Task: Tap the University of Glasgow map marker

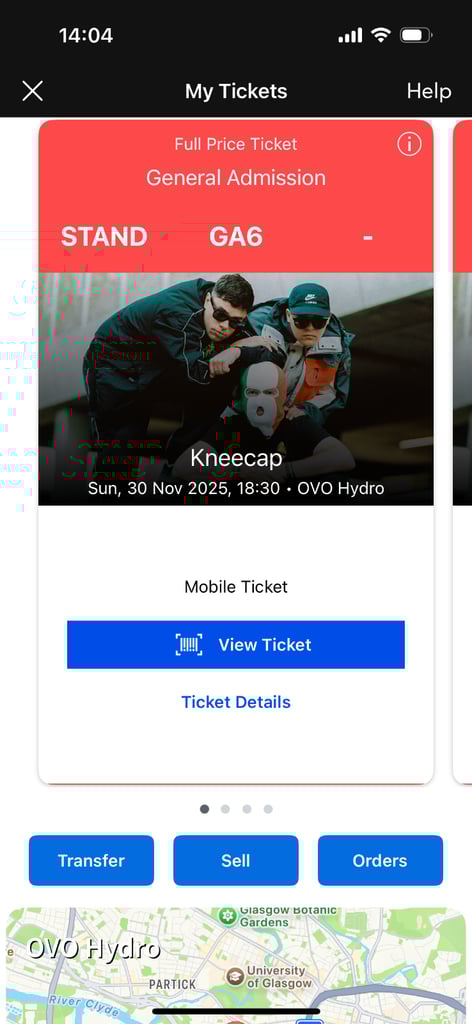Action: (235, 977)
